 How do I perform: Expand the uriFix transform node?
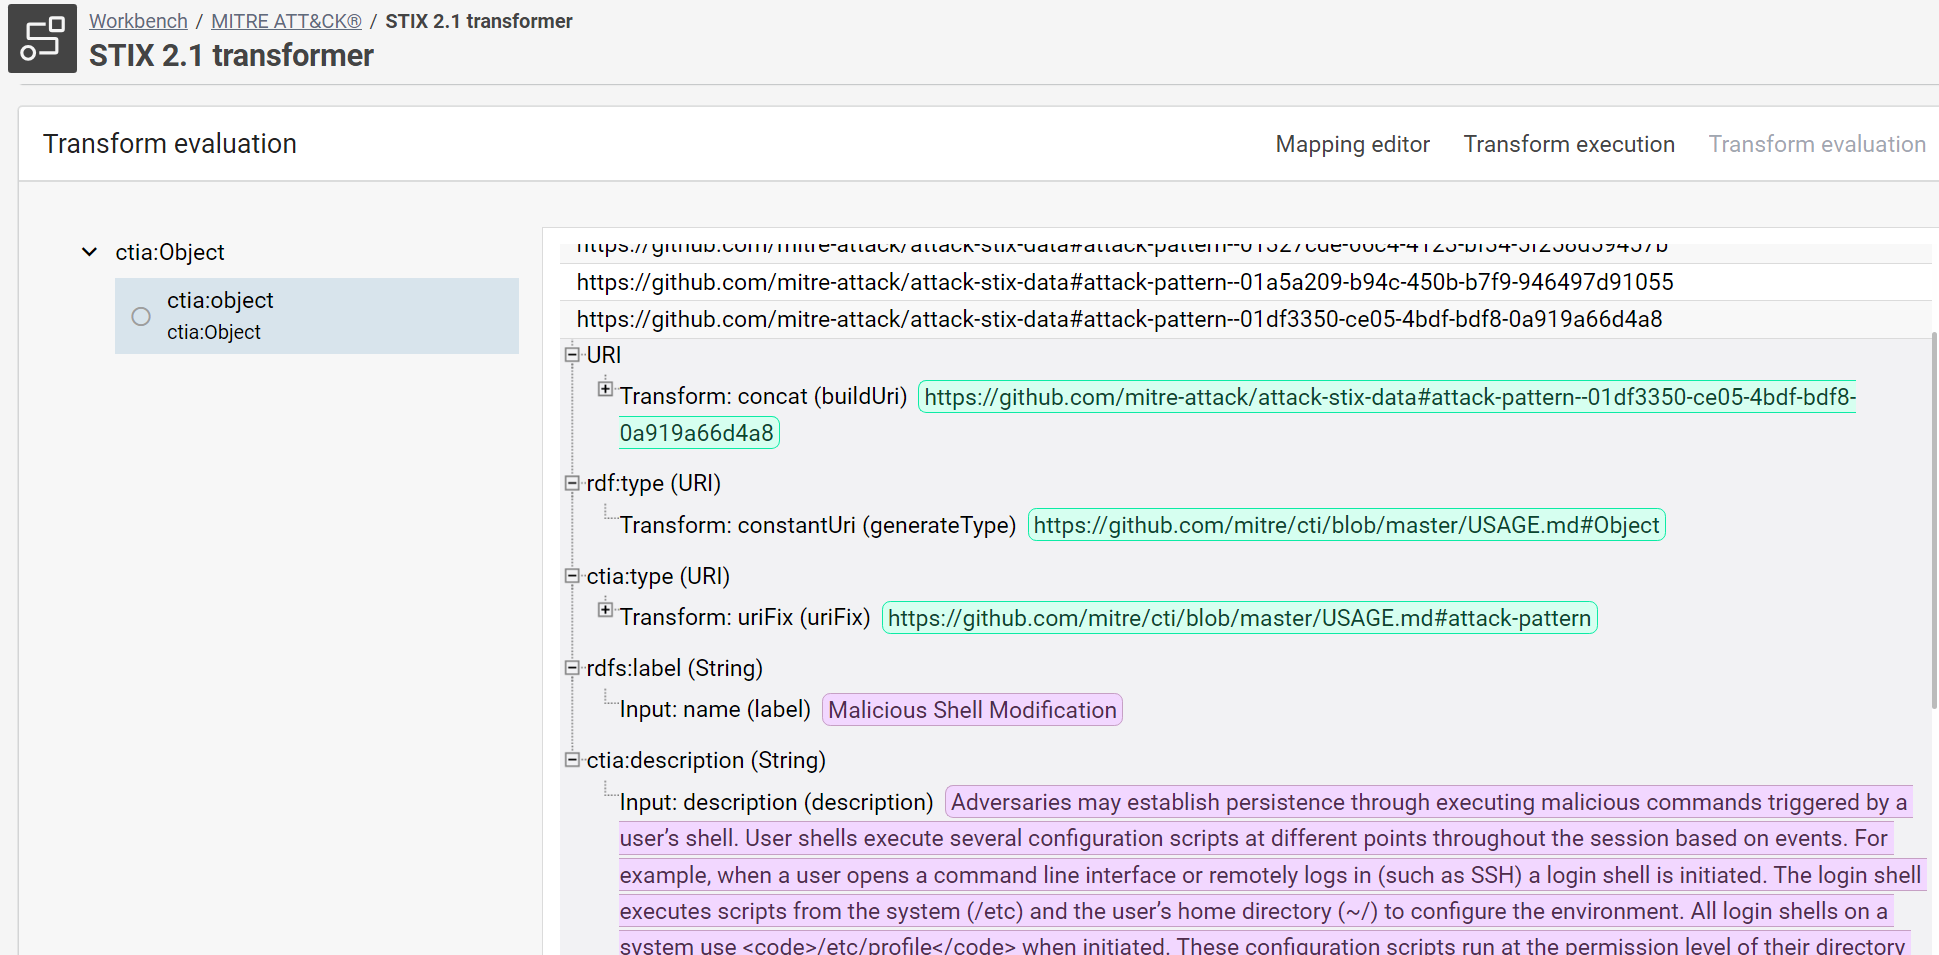tap(605, 610)
